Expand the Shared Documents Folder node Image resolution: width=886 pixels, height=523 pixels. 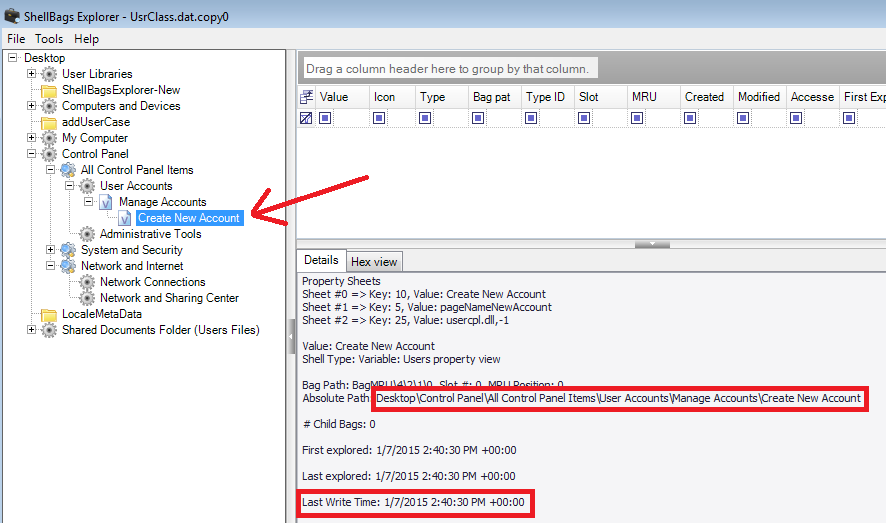pyautogui.click(x=32, y=330)
